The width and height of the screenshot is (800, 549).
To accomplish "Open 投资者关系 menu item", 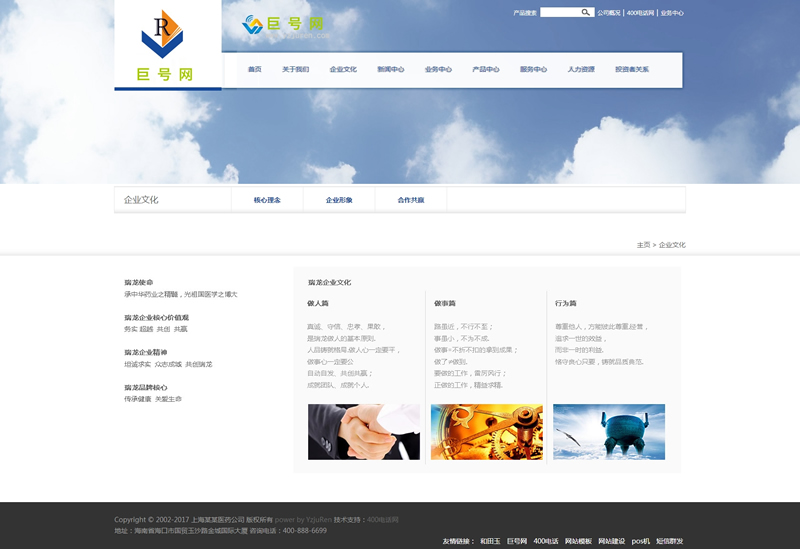I will (632, 69).
